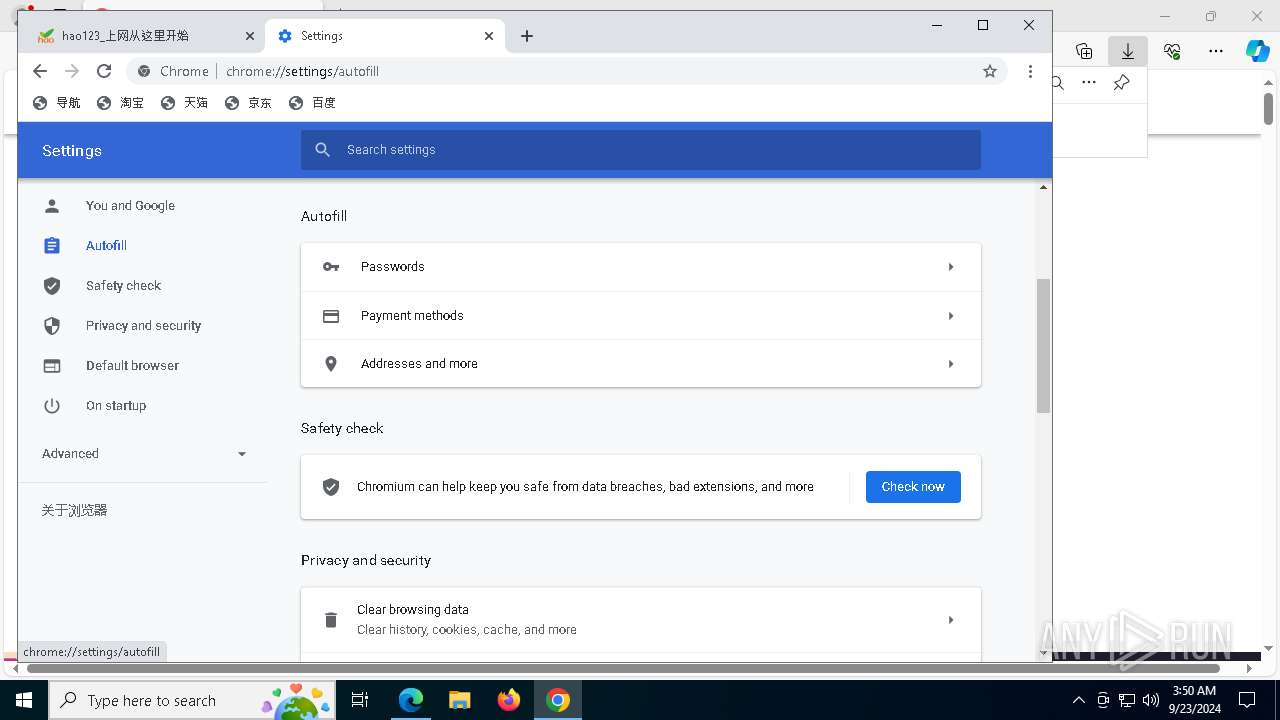Switch to the hao123 tab

click(145, 36)
